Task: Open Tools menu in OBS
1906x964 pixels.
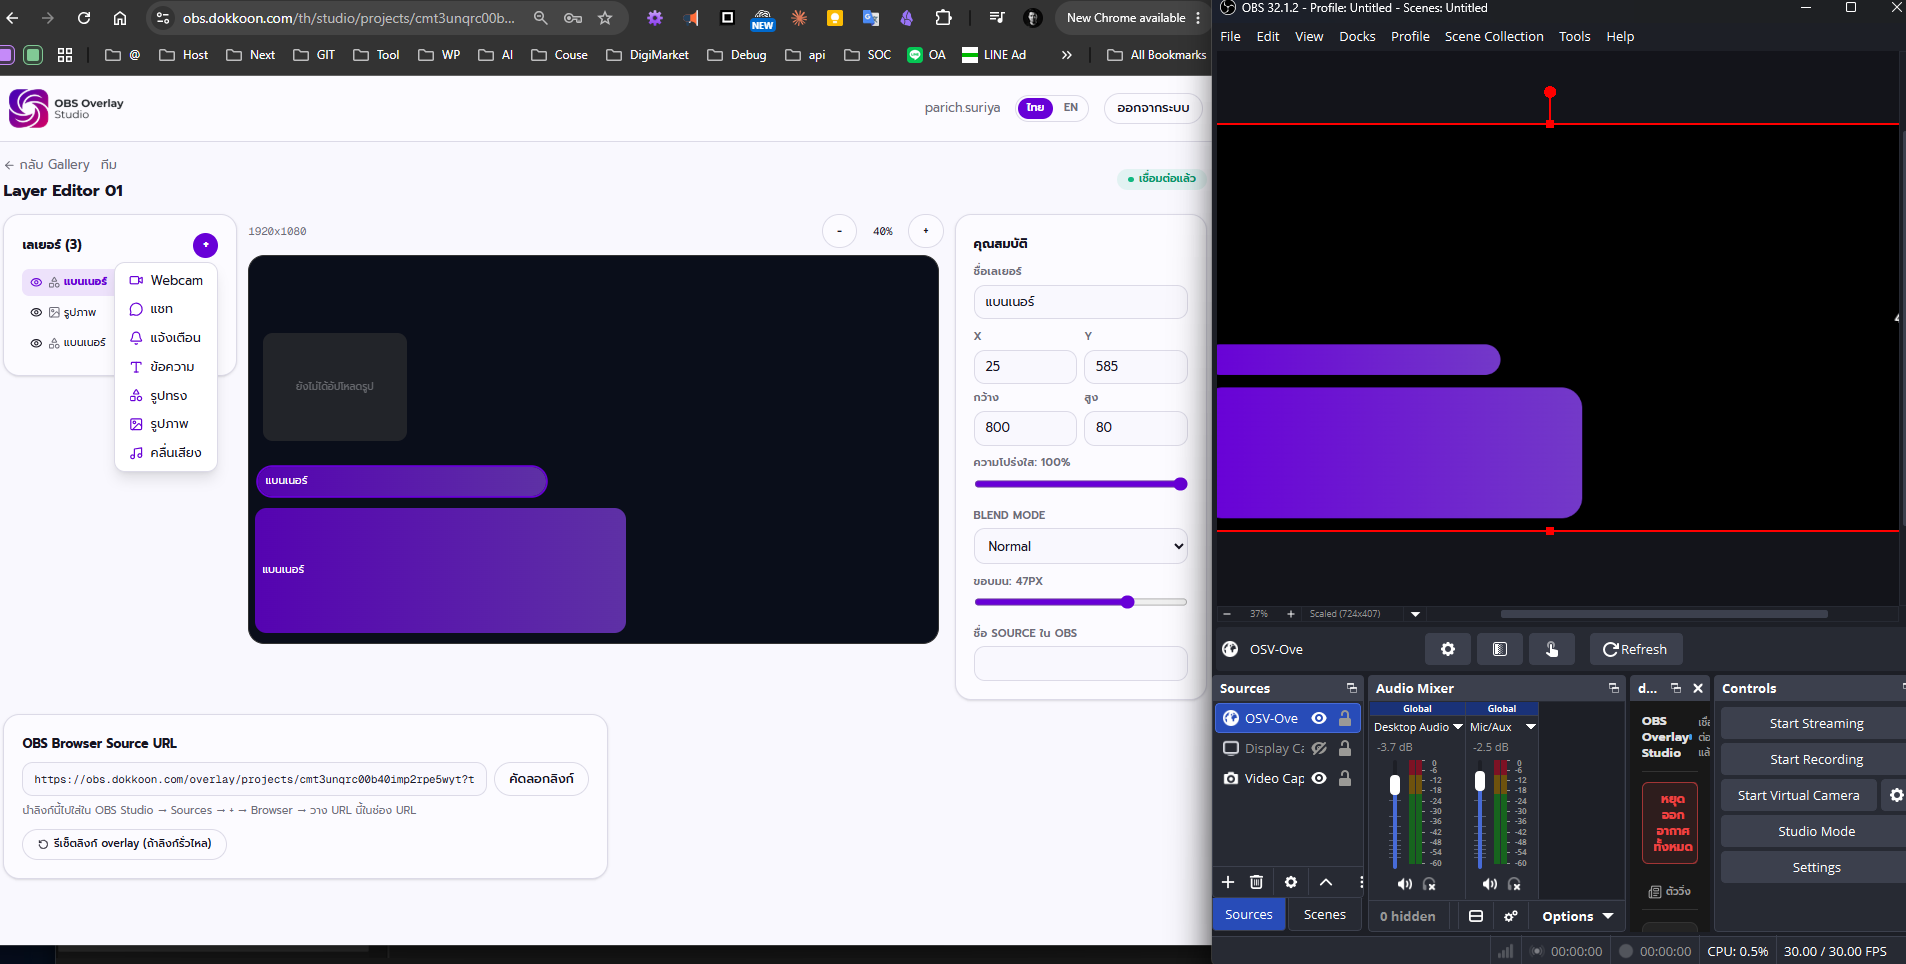Action: pyautogui.click(x=1574, y=36)
